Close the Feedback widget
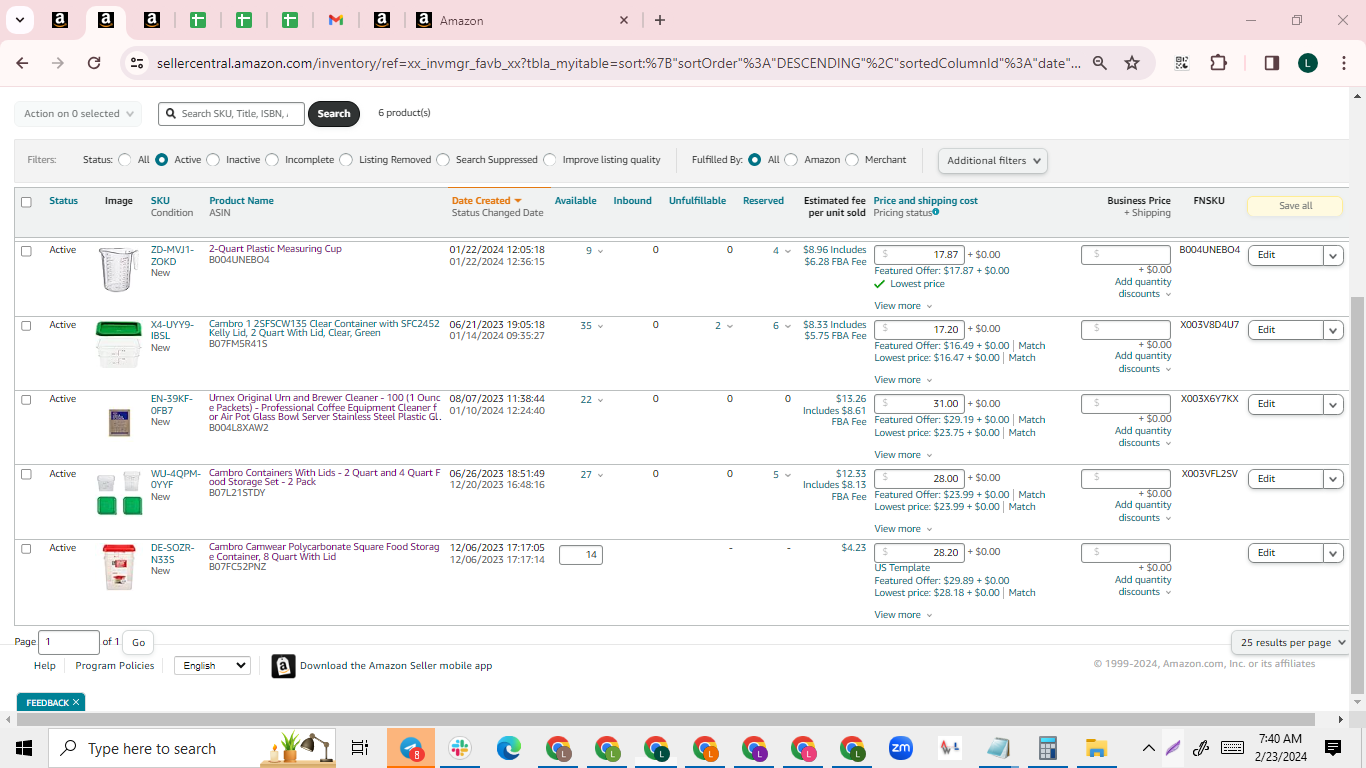 tap(76, 703)
